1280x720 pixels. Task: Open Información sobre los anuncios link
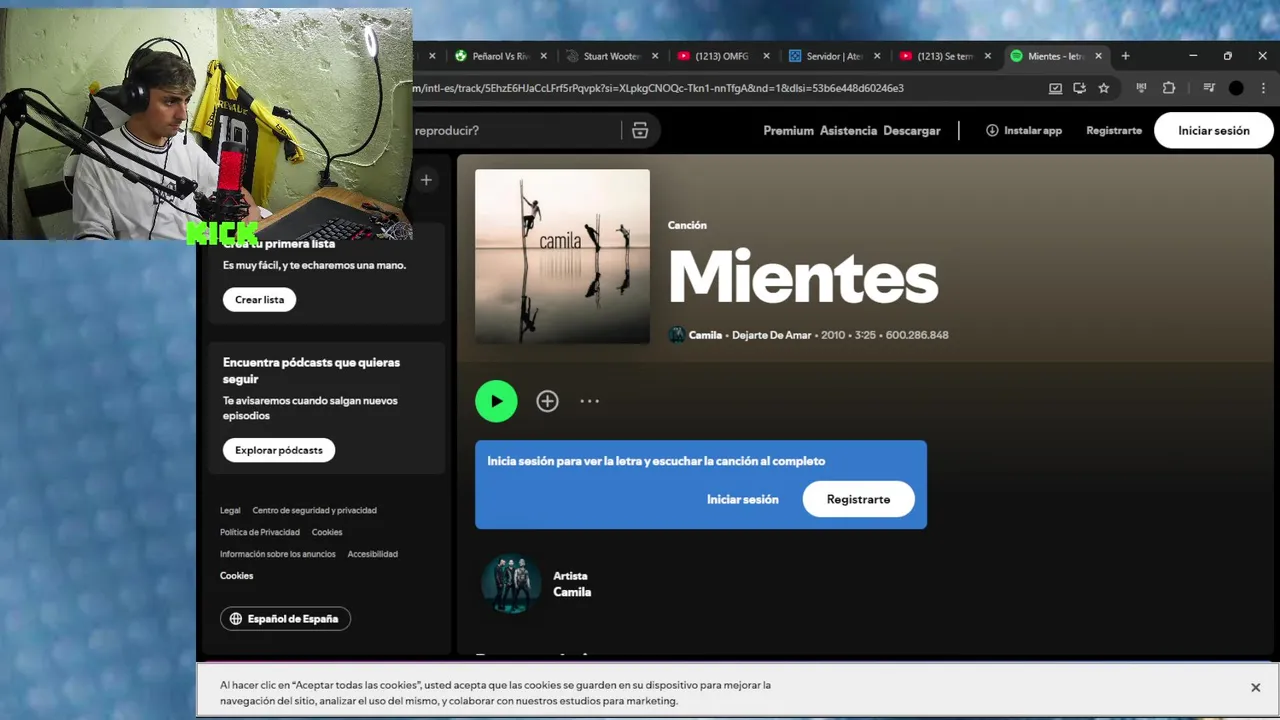278,554
